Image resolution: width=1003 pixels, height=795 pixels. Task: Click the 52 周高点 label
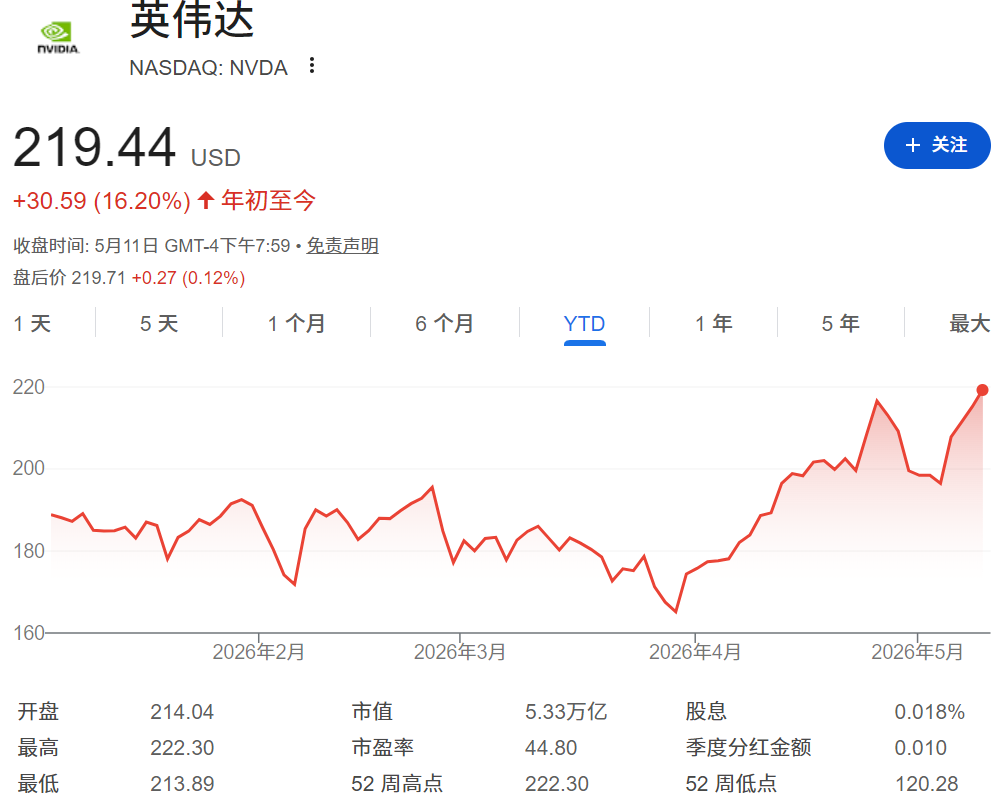[397, 783]
